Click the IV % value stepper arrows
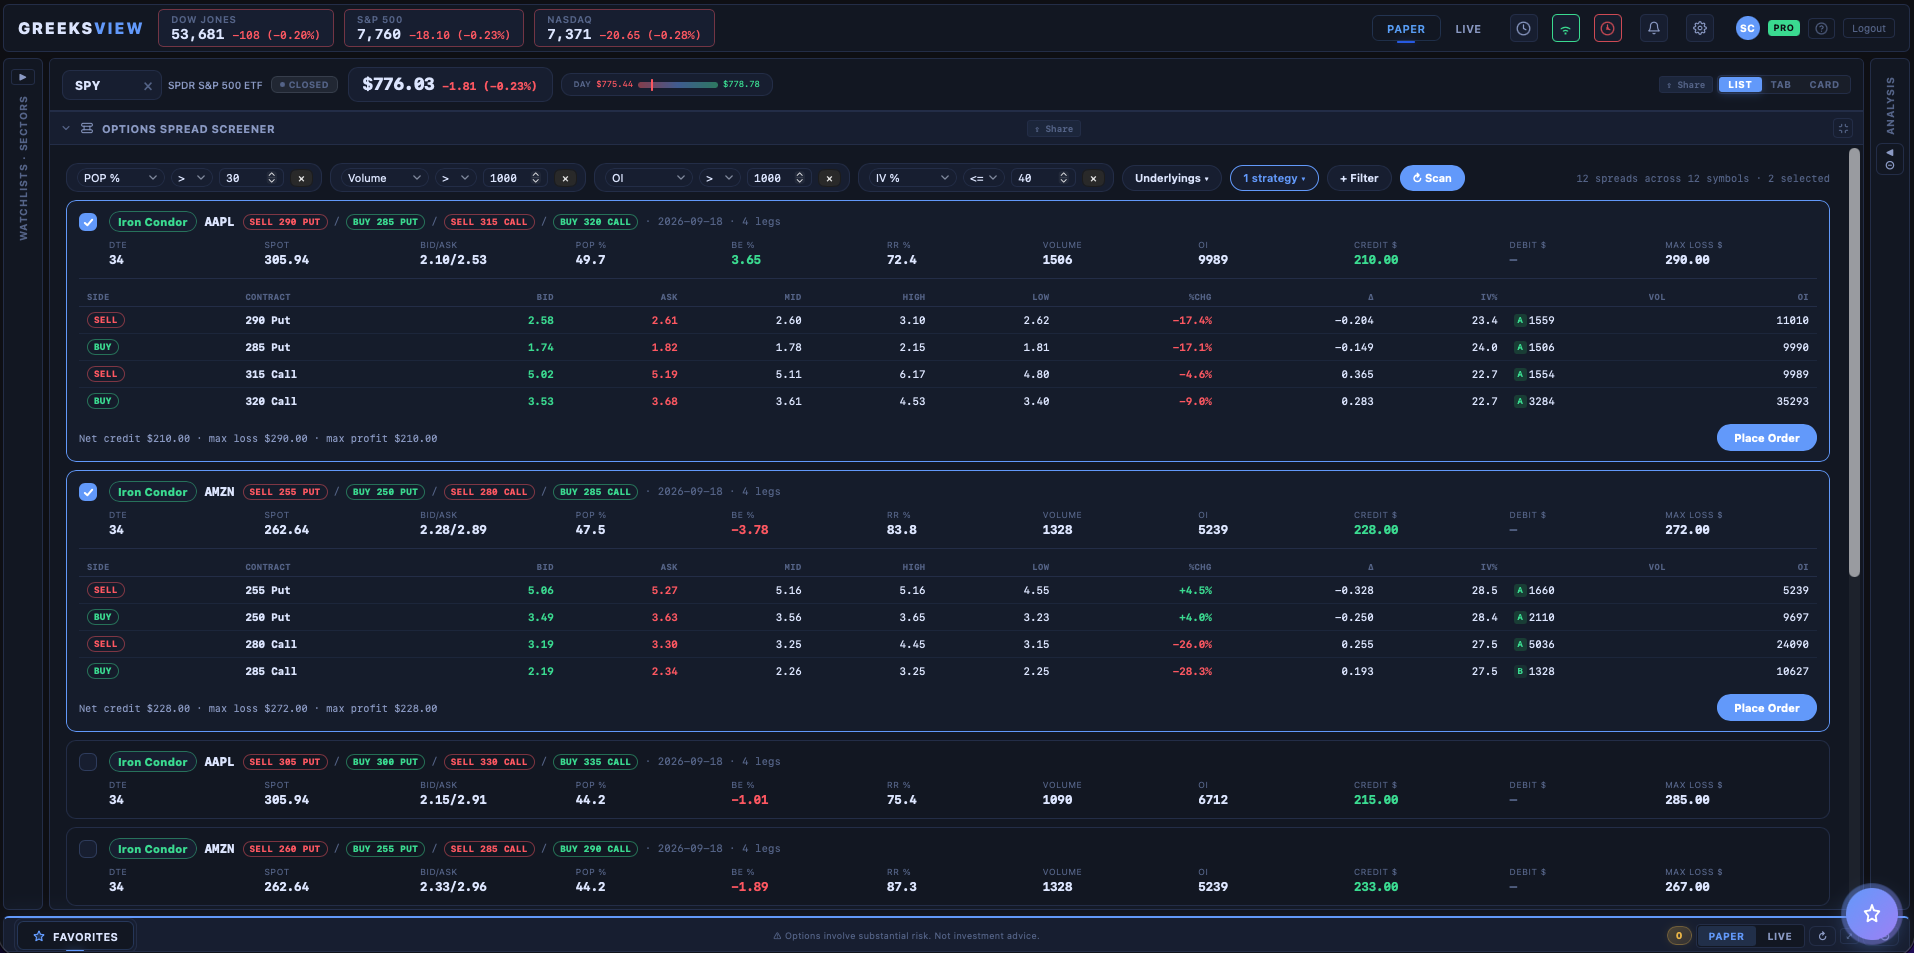1914x953 pixels. click(x=1063, y=178)
